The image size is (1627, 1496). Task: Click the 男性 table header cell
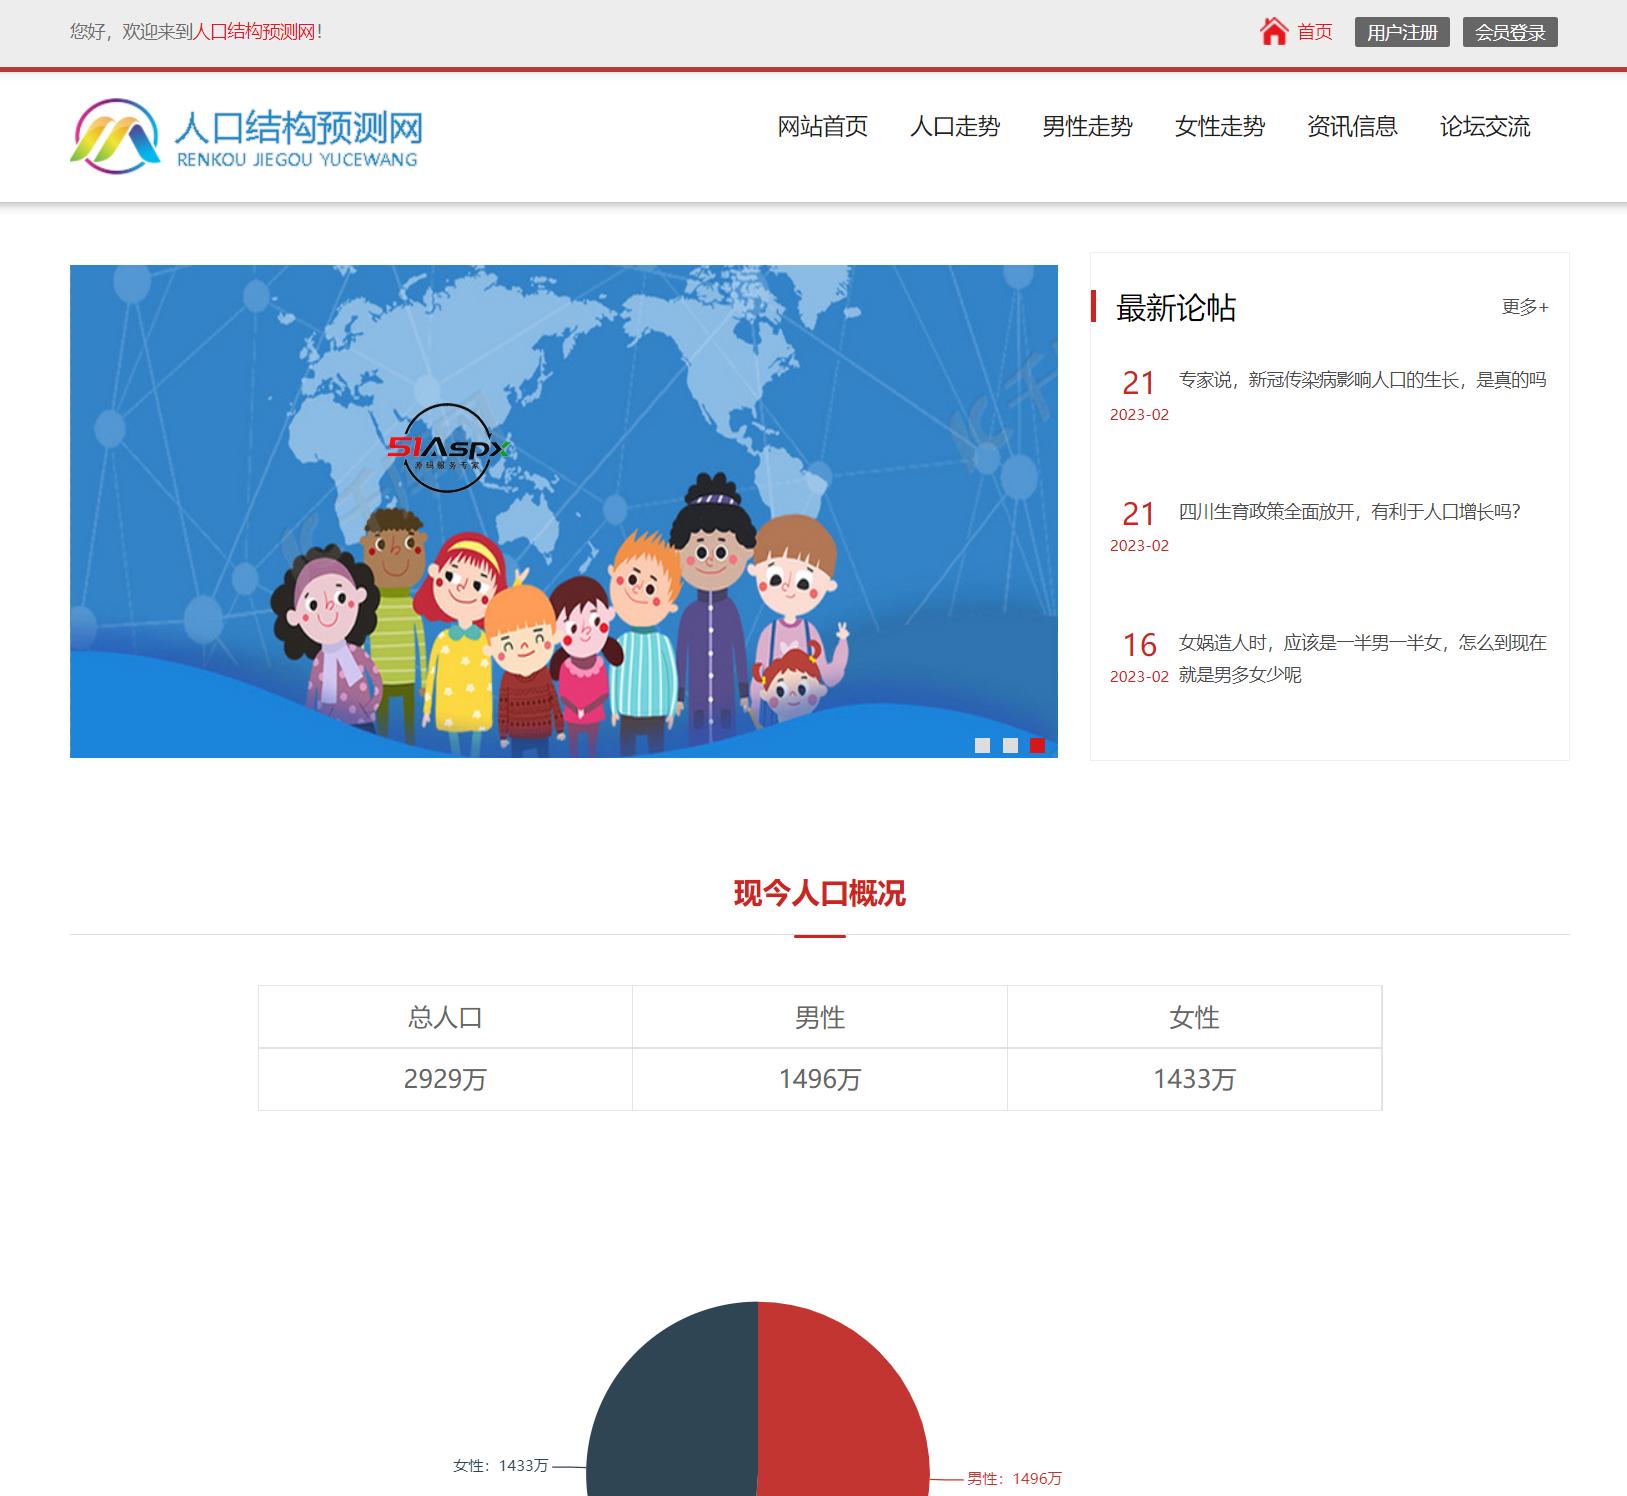coord(820,1017)
